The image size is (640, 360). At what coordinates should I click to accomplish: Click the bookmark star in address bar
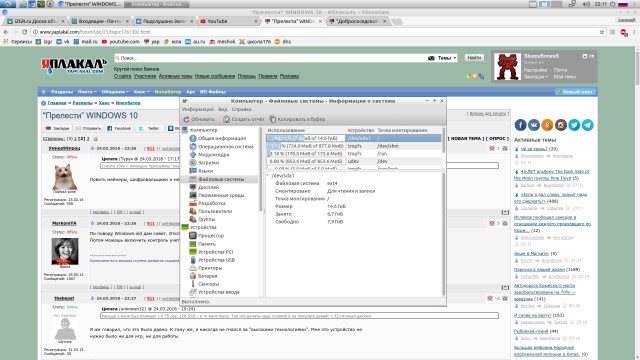click(x=602, y=32)
